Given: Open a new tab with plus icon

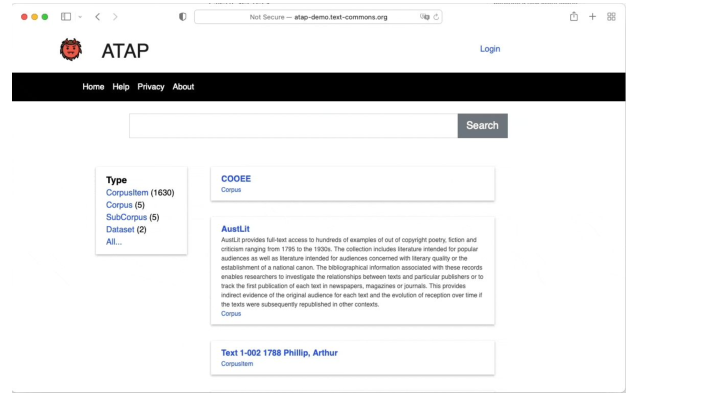Looking at the screenshot, I should [x=593, y=17].
